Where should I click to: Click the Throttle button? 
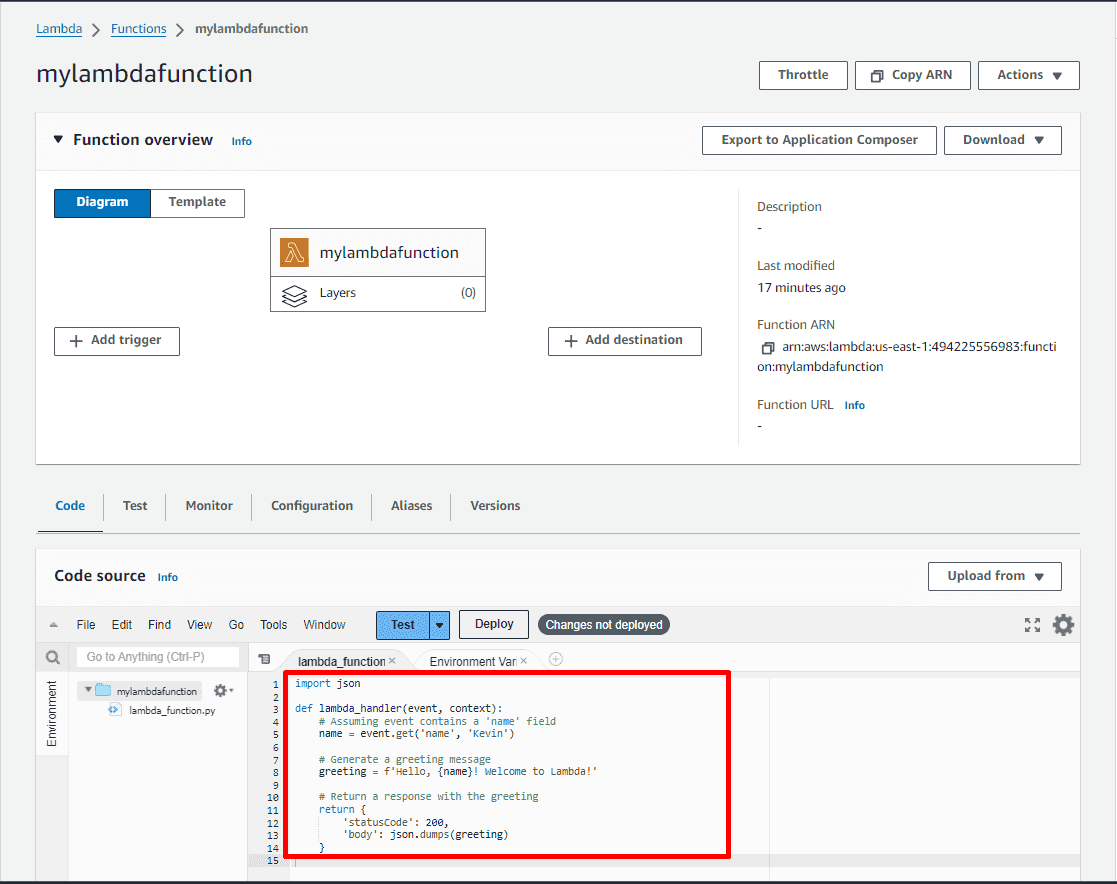(803, 75)
